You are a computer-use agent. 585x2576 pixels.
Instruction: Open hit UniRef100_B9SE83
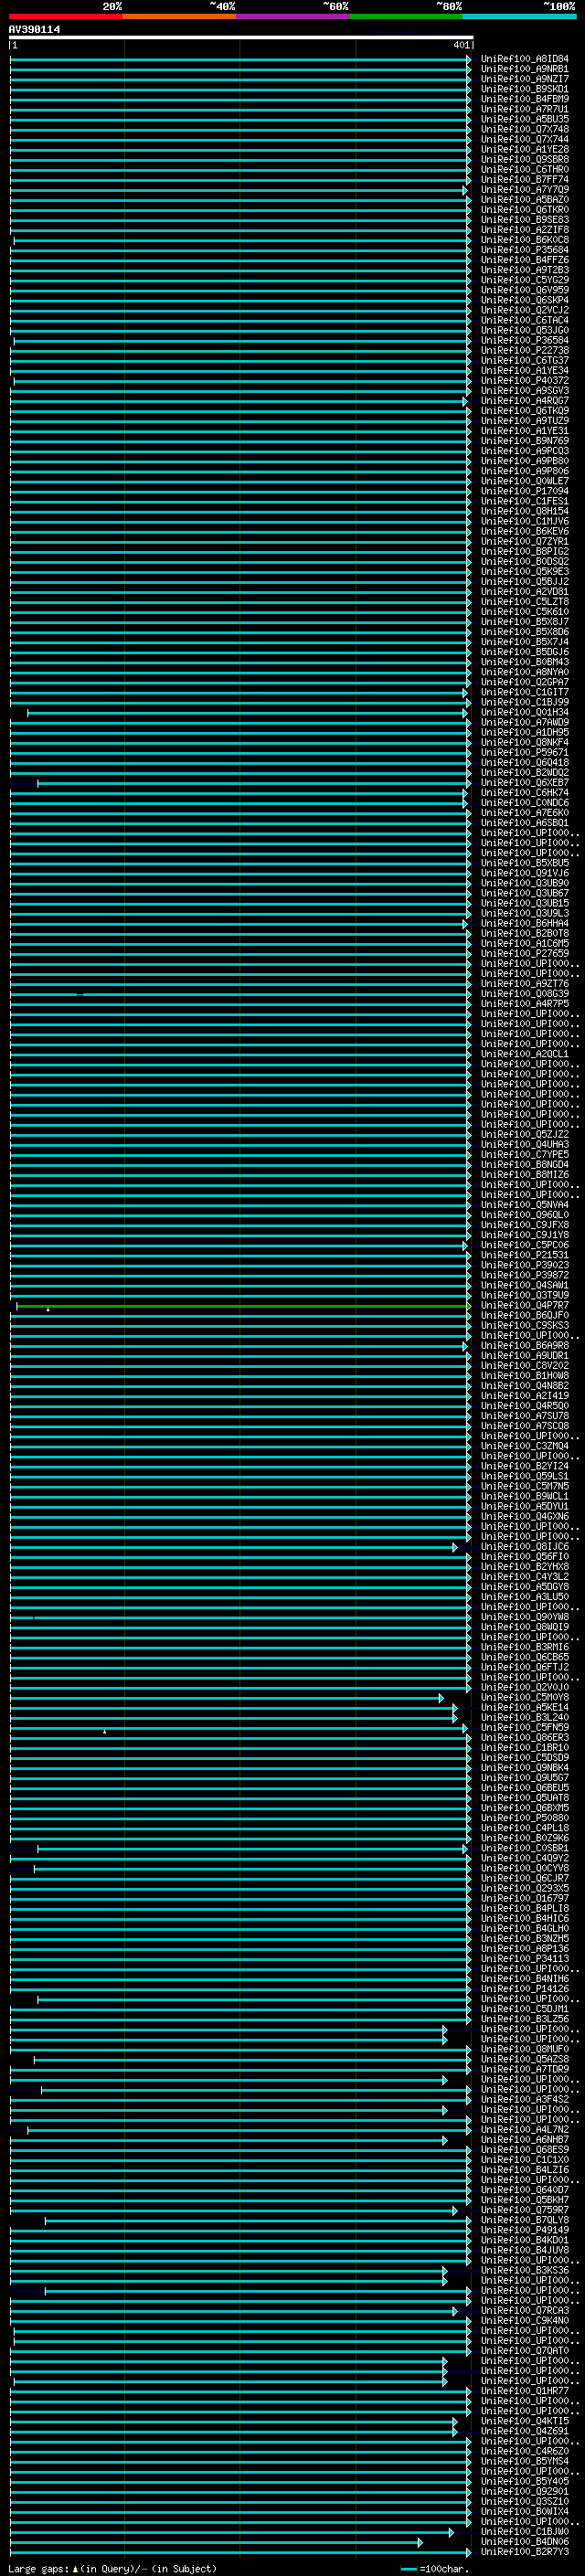point(524,220)
